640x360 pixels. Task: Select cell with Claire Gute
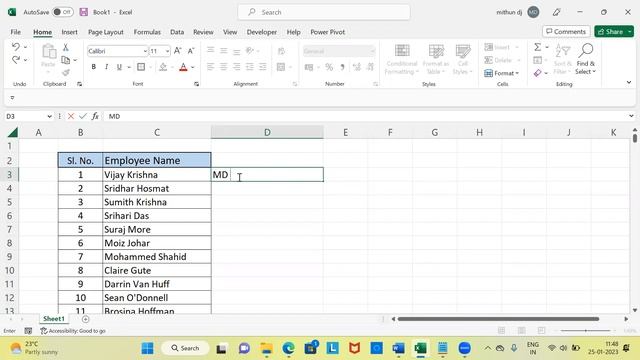(157, 271)
